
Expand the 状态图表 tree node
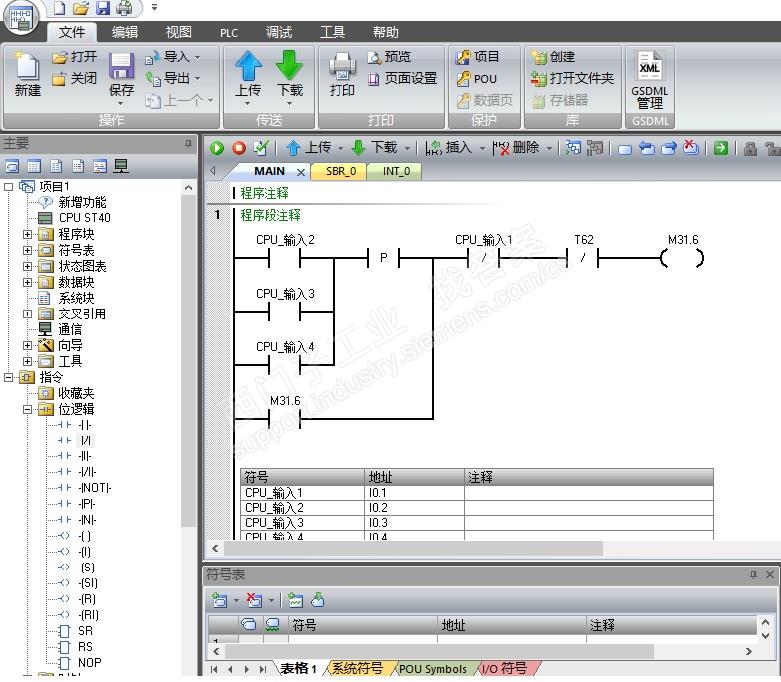pyautogui.click(x=27, y=266)
